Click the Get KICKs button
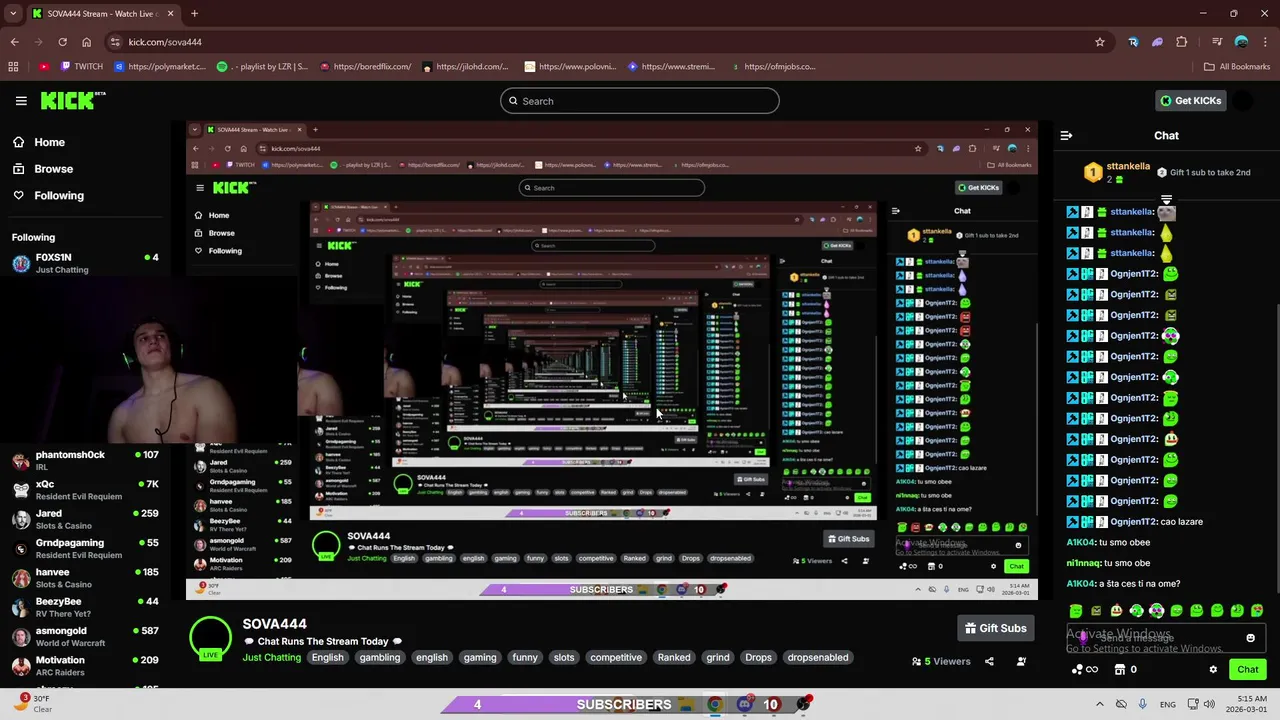The width and height of the screenshot is (1280, 720). (x=1190, y=101)
